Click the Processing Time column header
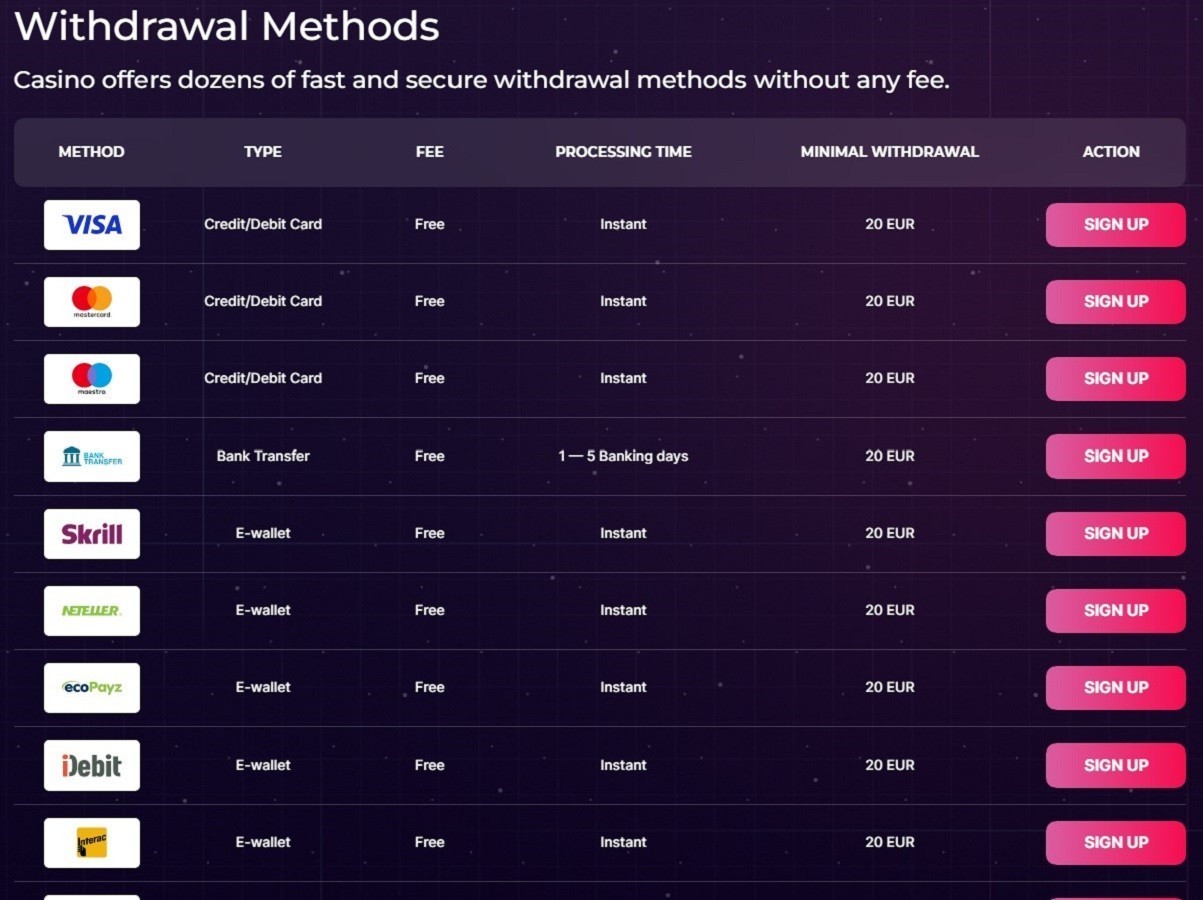Viewport: 1203px width, 900px height. pos(623,152)
